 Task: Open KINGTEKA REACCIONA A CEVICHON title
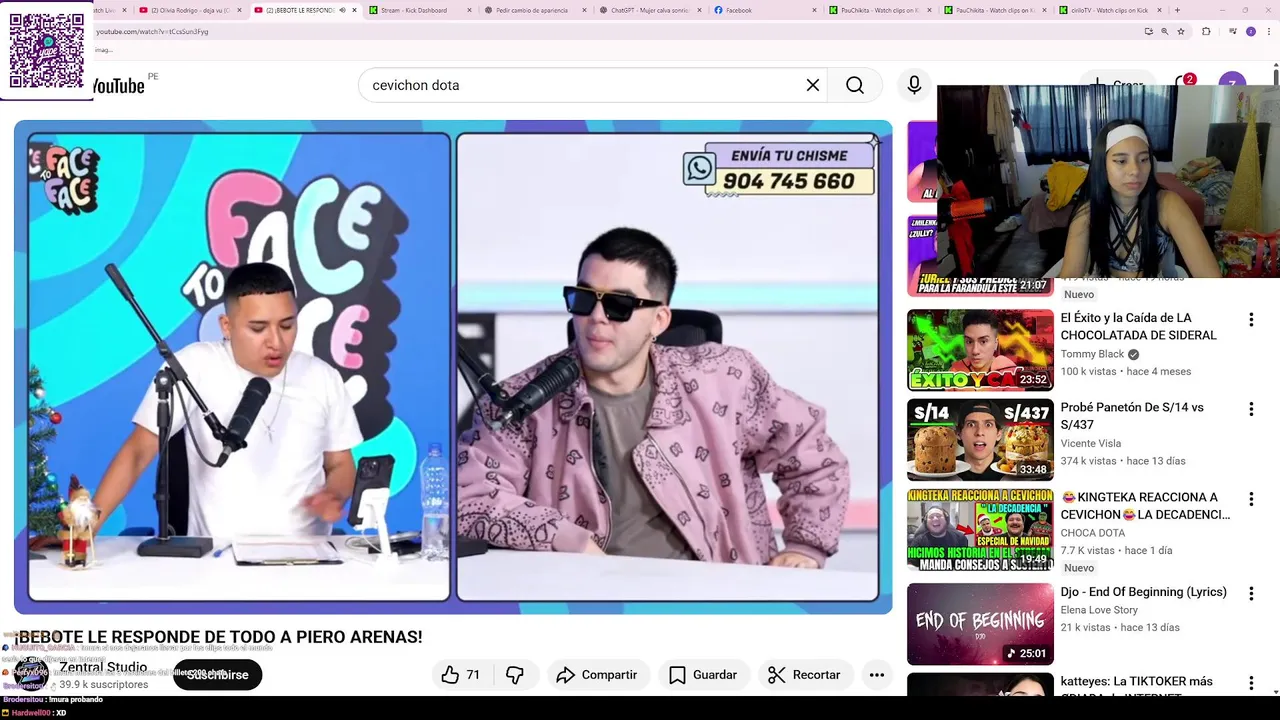coord(1146,506)
